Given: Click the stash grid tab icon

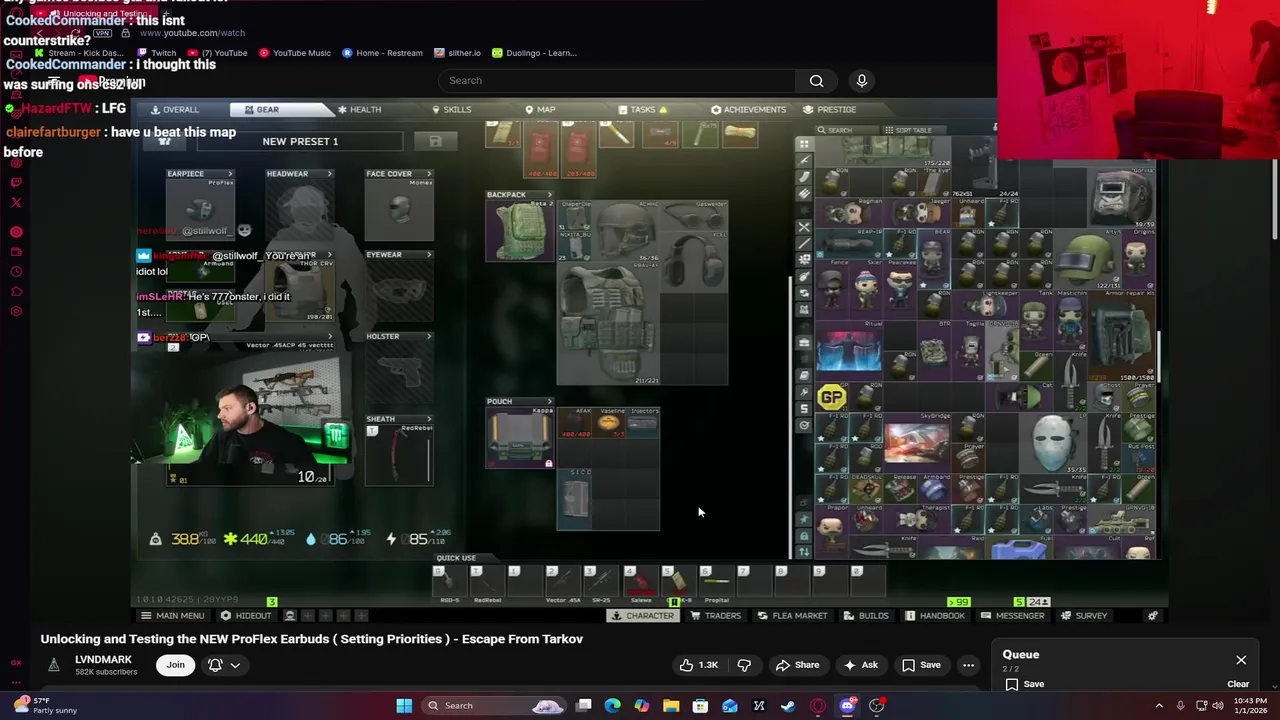Looking at the screenshot, I should pyautogui.click(x=804, y=144).
